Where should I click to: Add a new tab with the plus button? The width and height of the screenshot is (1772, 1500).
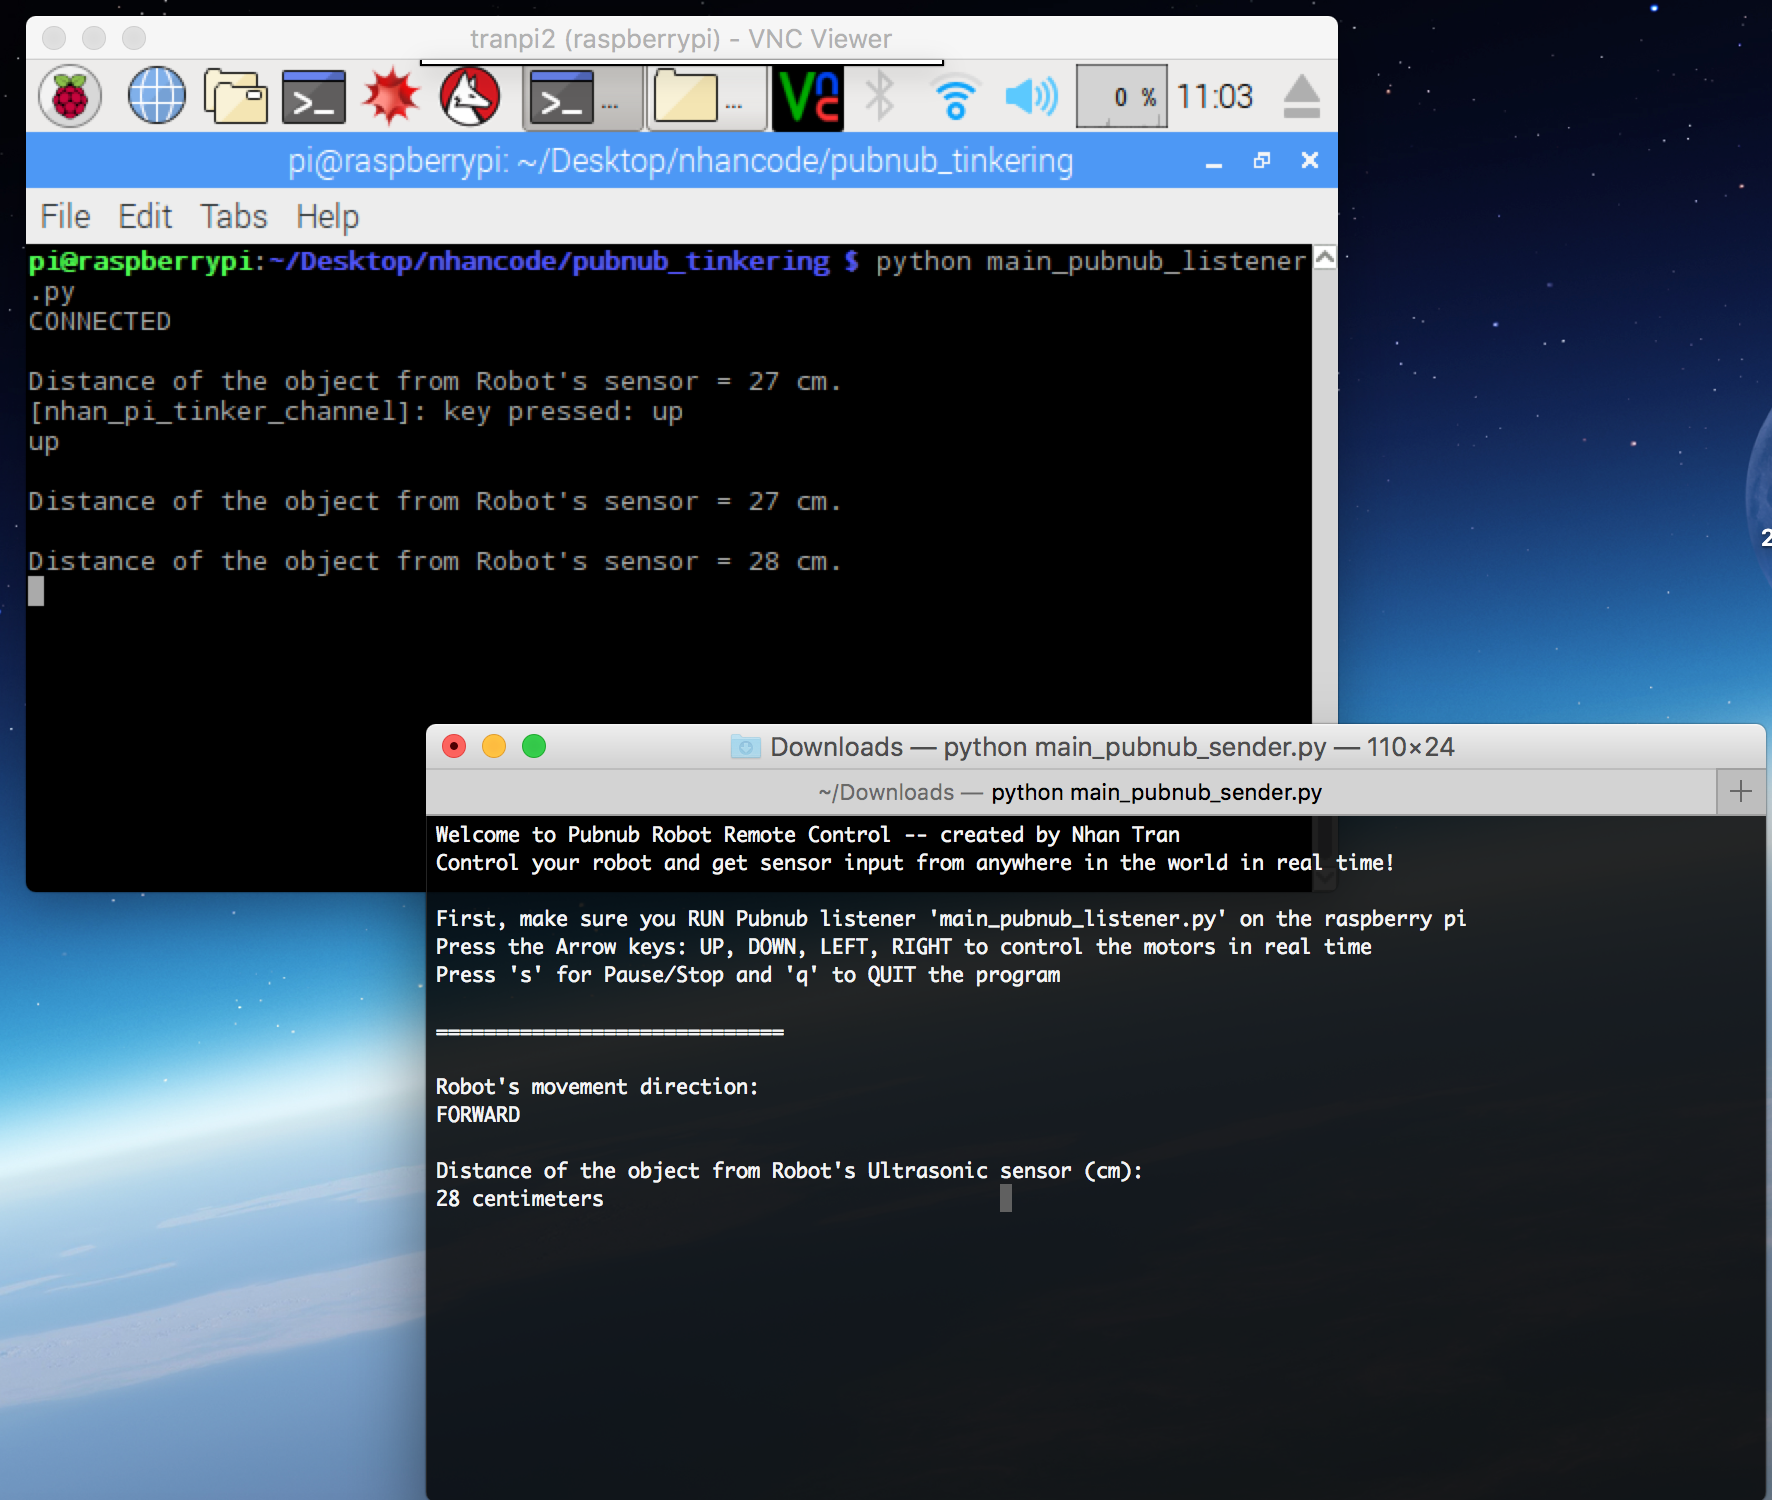pos(1741,792)
